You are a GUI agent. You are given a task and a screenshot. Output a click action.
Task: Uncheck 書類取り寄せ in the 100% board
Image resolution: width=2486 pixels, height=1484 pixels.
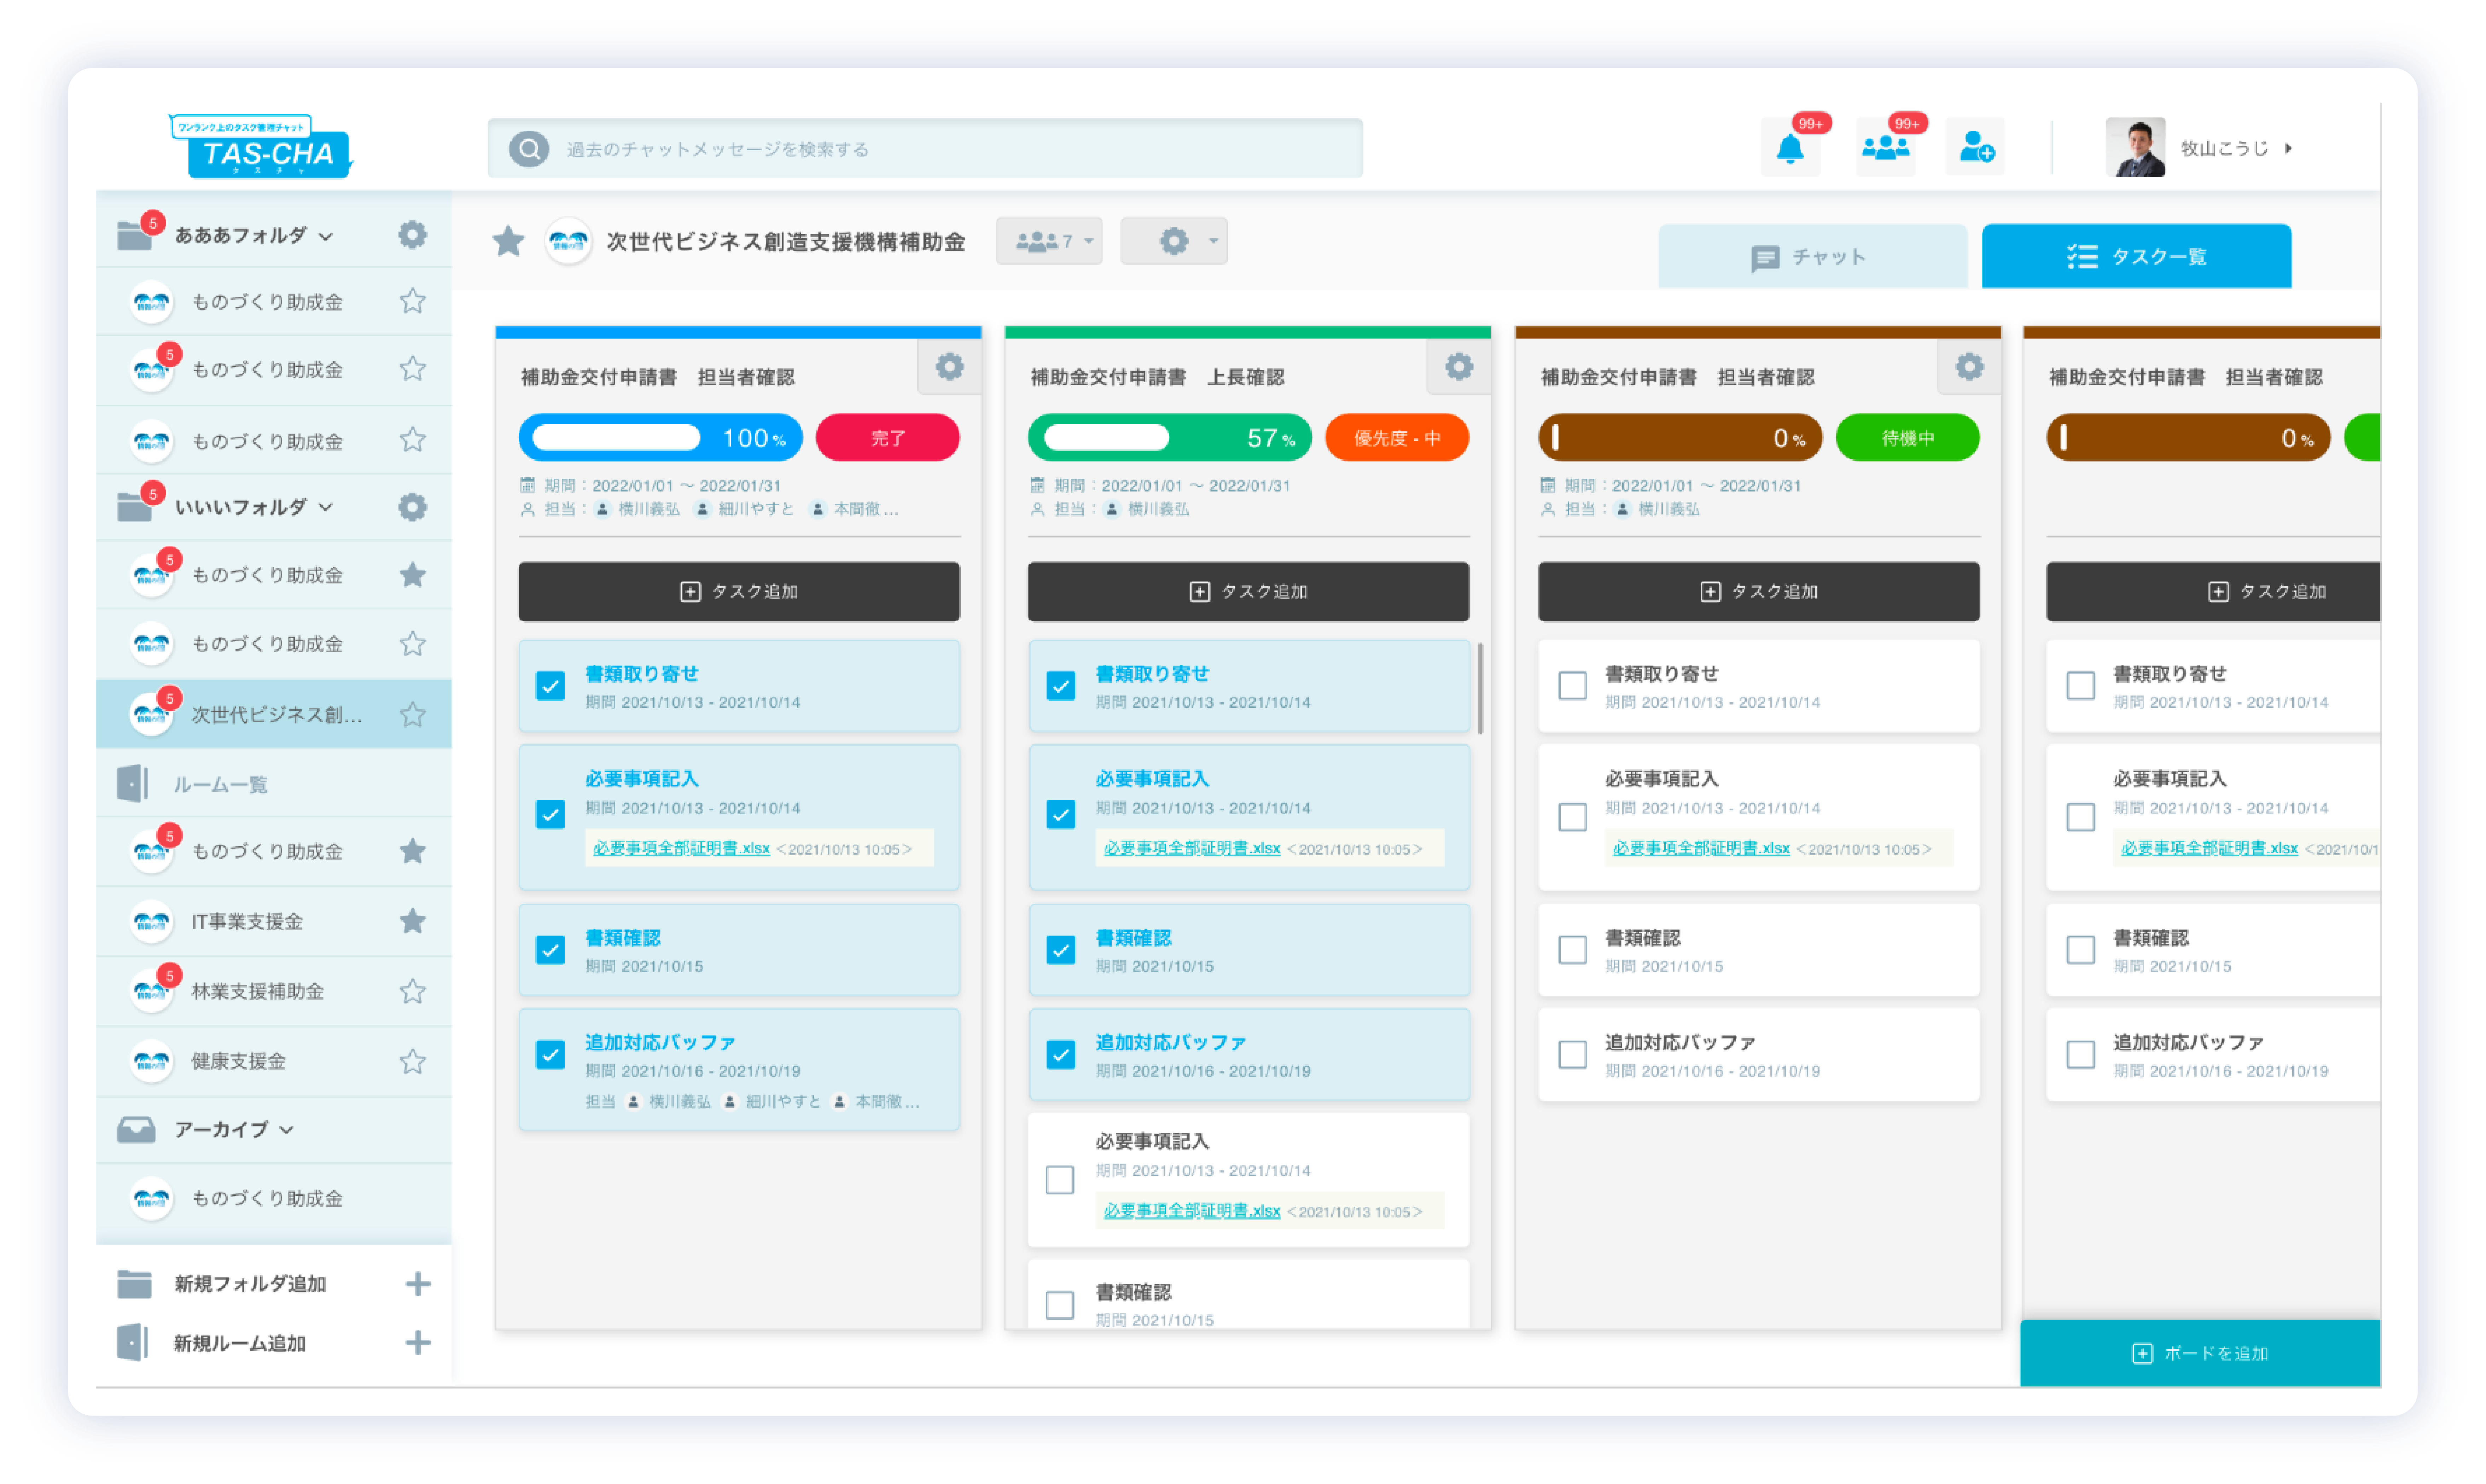[550, 686]
